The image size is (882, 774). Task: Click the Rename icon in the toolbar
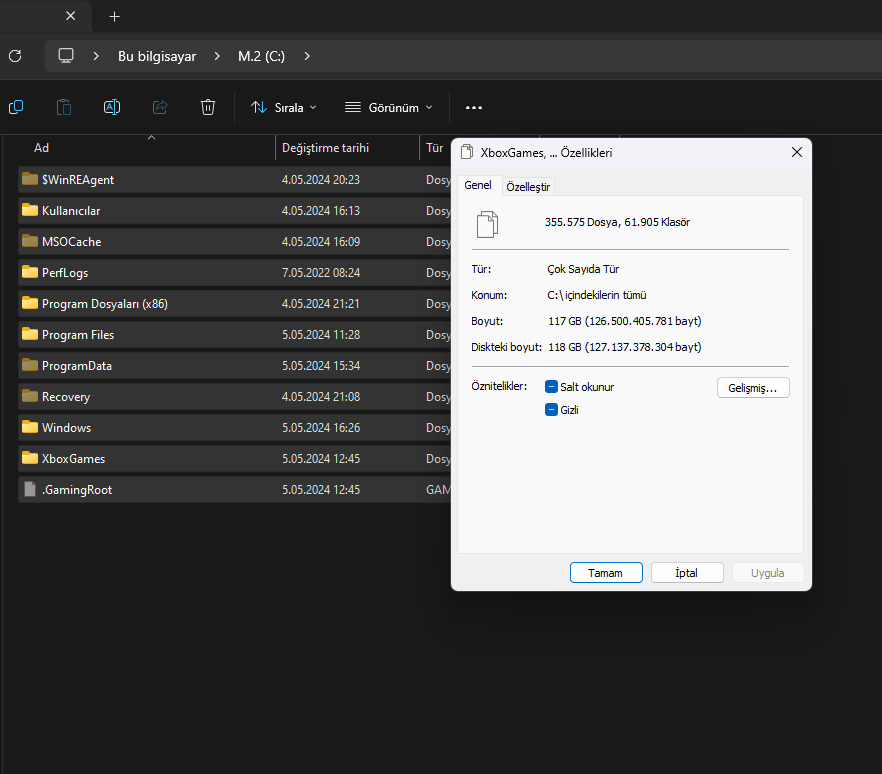(x=112, y=107)
